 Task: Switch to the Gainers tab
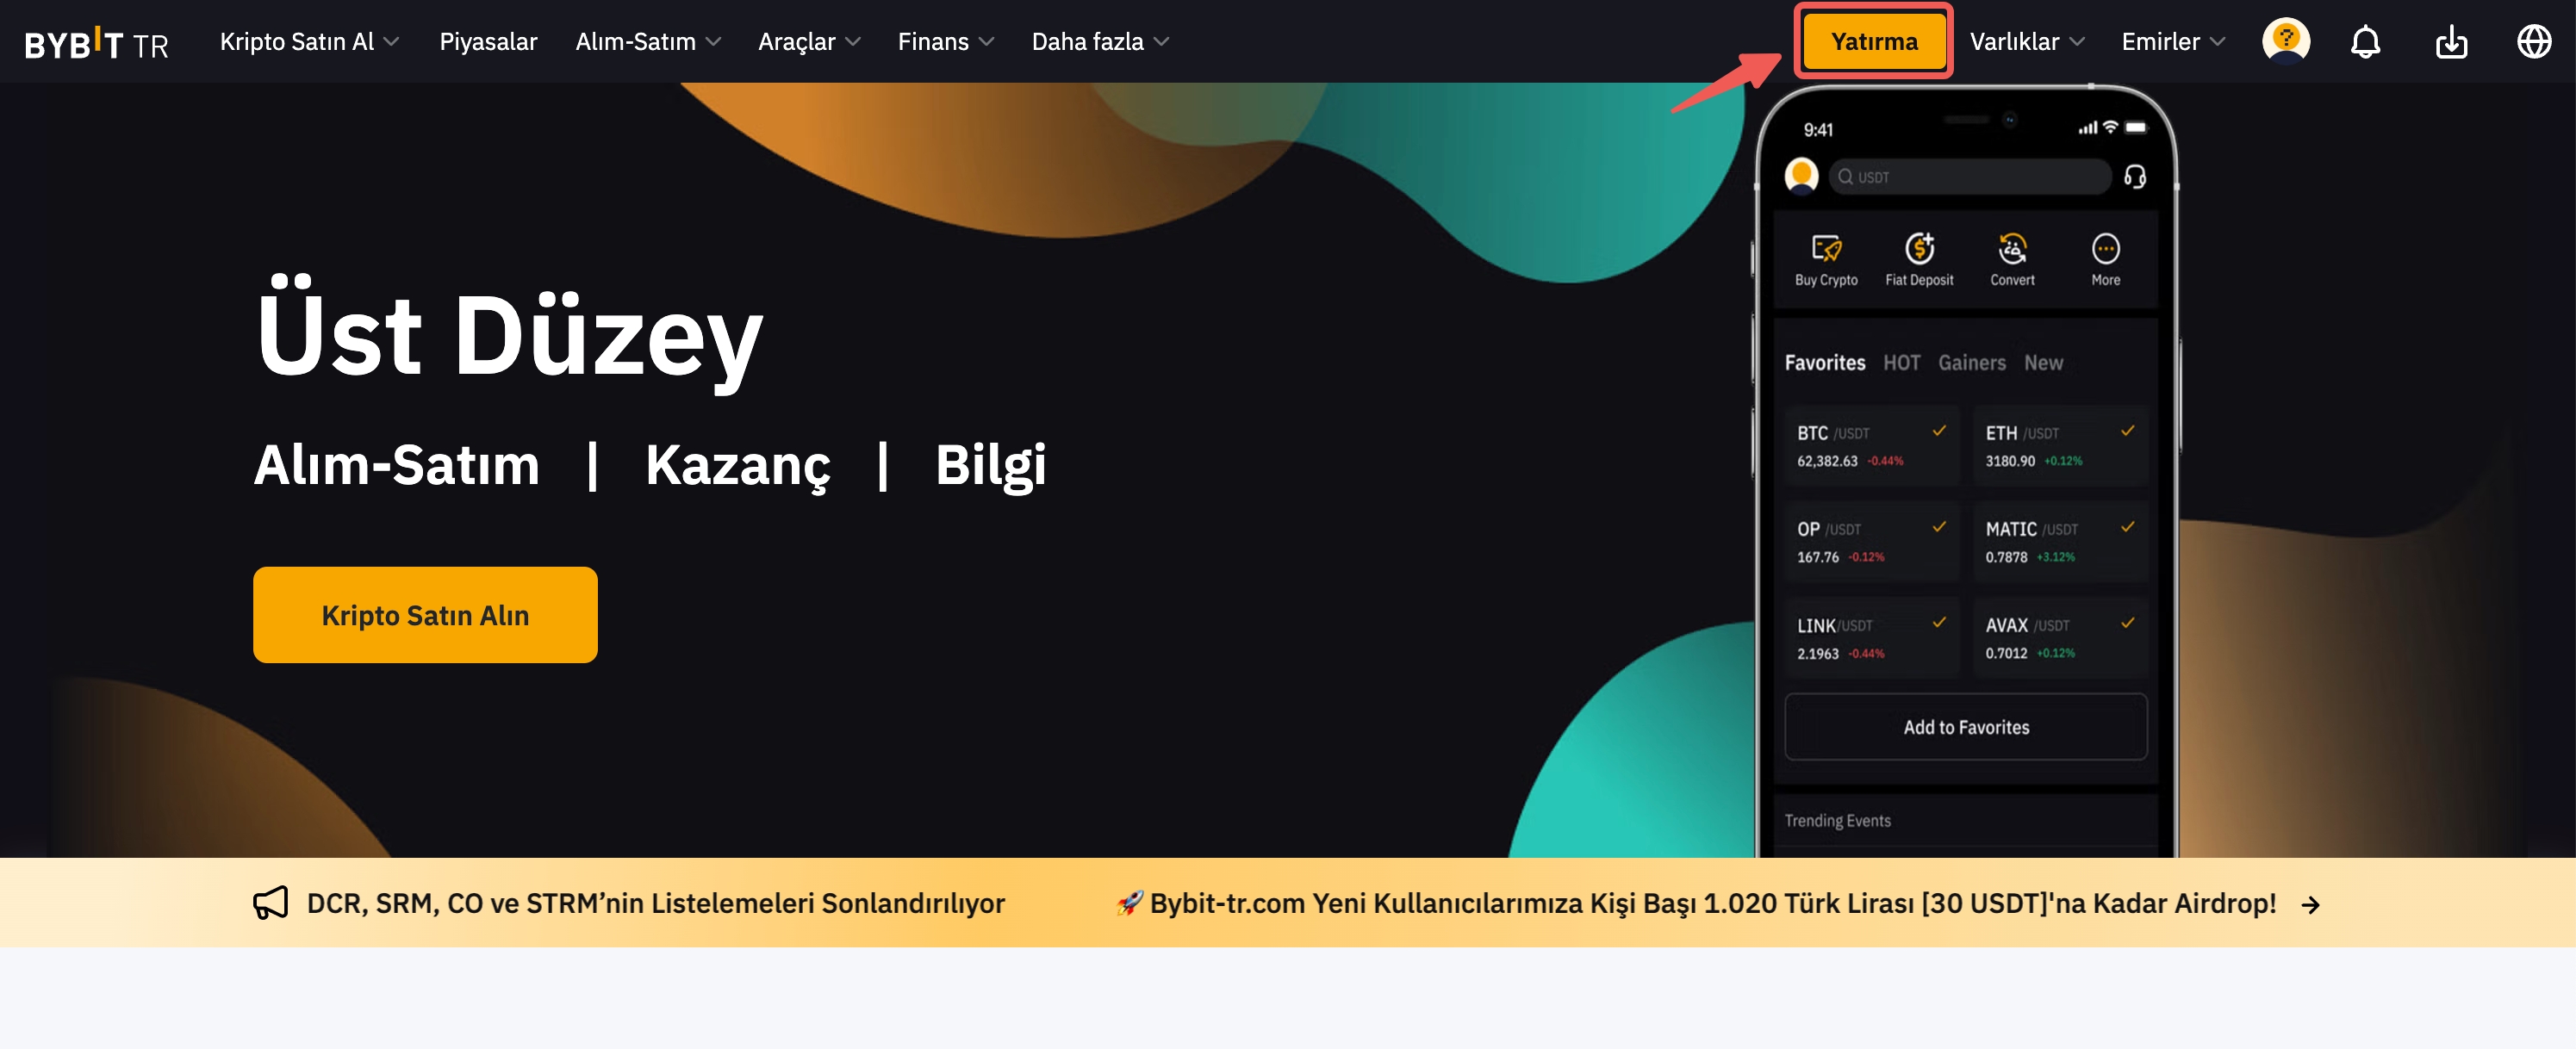coord(1971,363)
